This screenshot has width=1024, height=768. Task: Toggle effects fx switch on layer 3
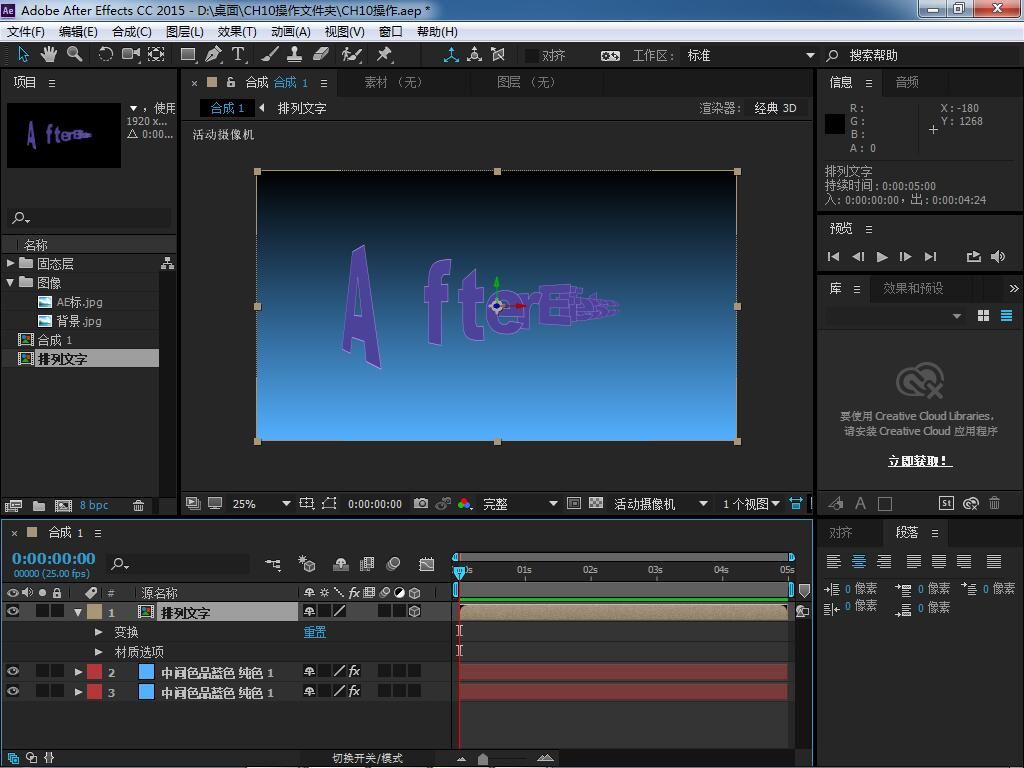(x=354, y=691)
